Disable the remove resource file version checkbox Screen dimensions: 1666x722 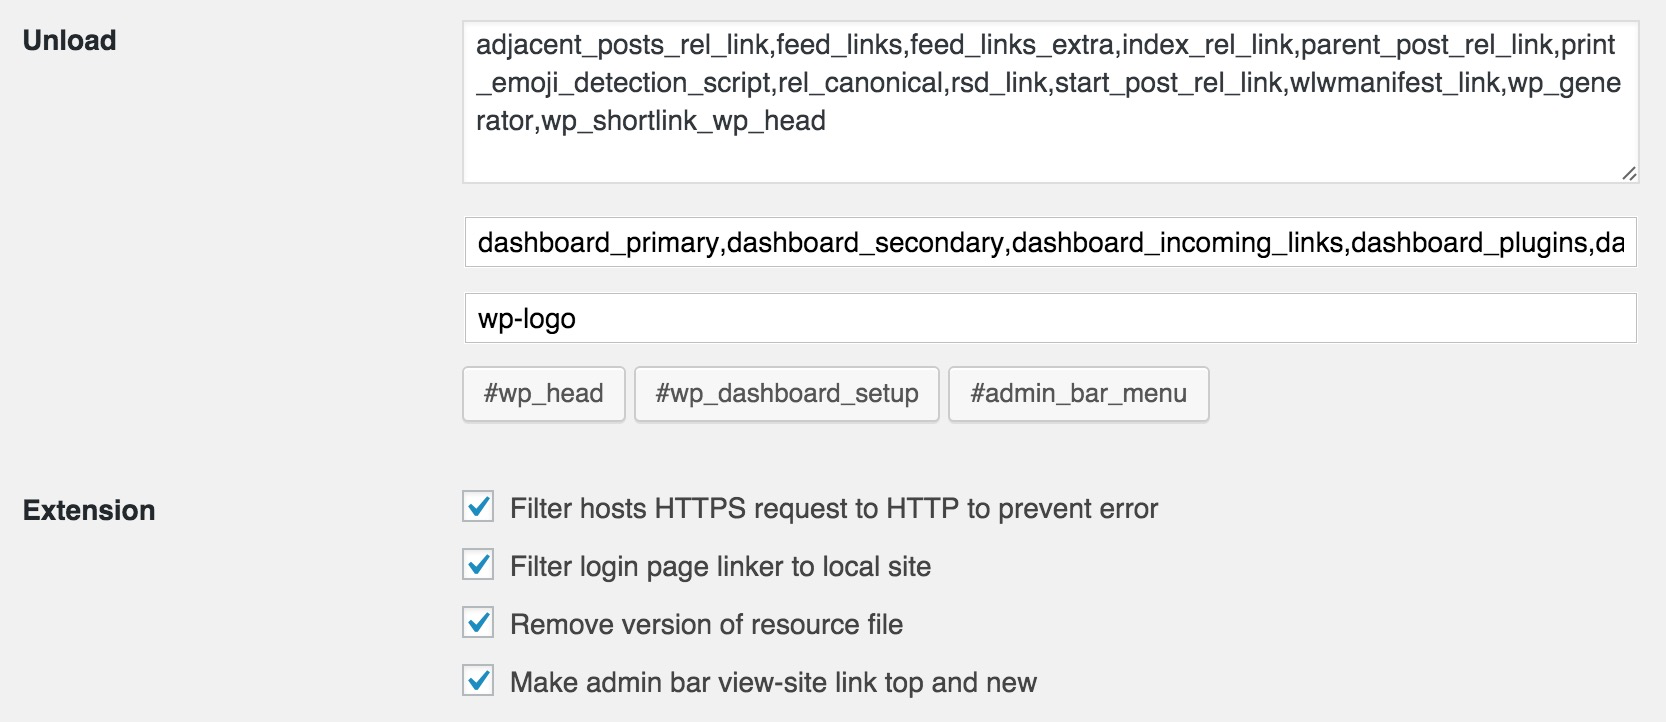point(478,623)
